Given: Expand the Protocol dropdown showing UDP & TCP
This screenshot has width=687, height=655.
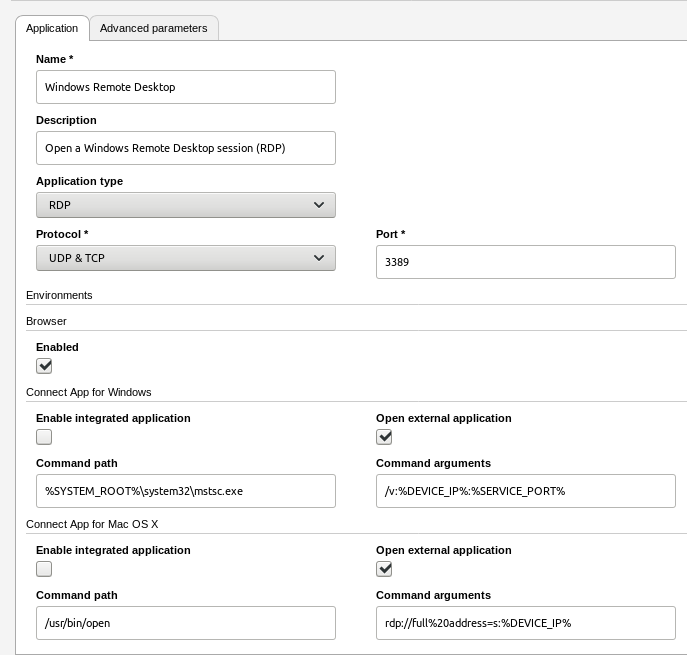Looking at the screenshot, I should point(185,258).
